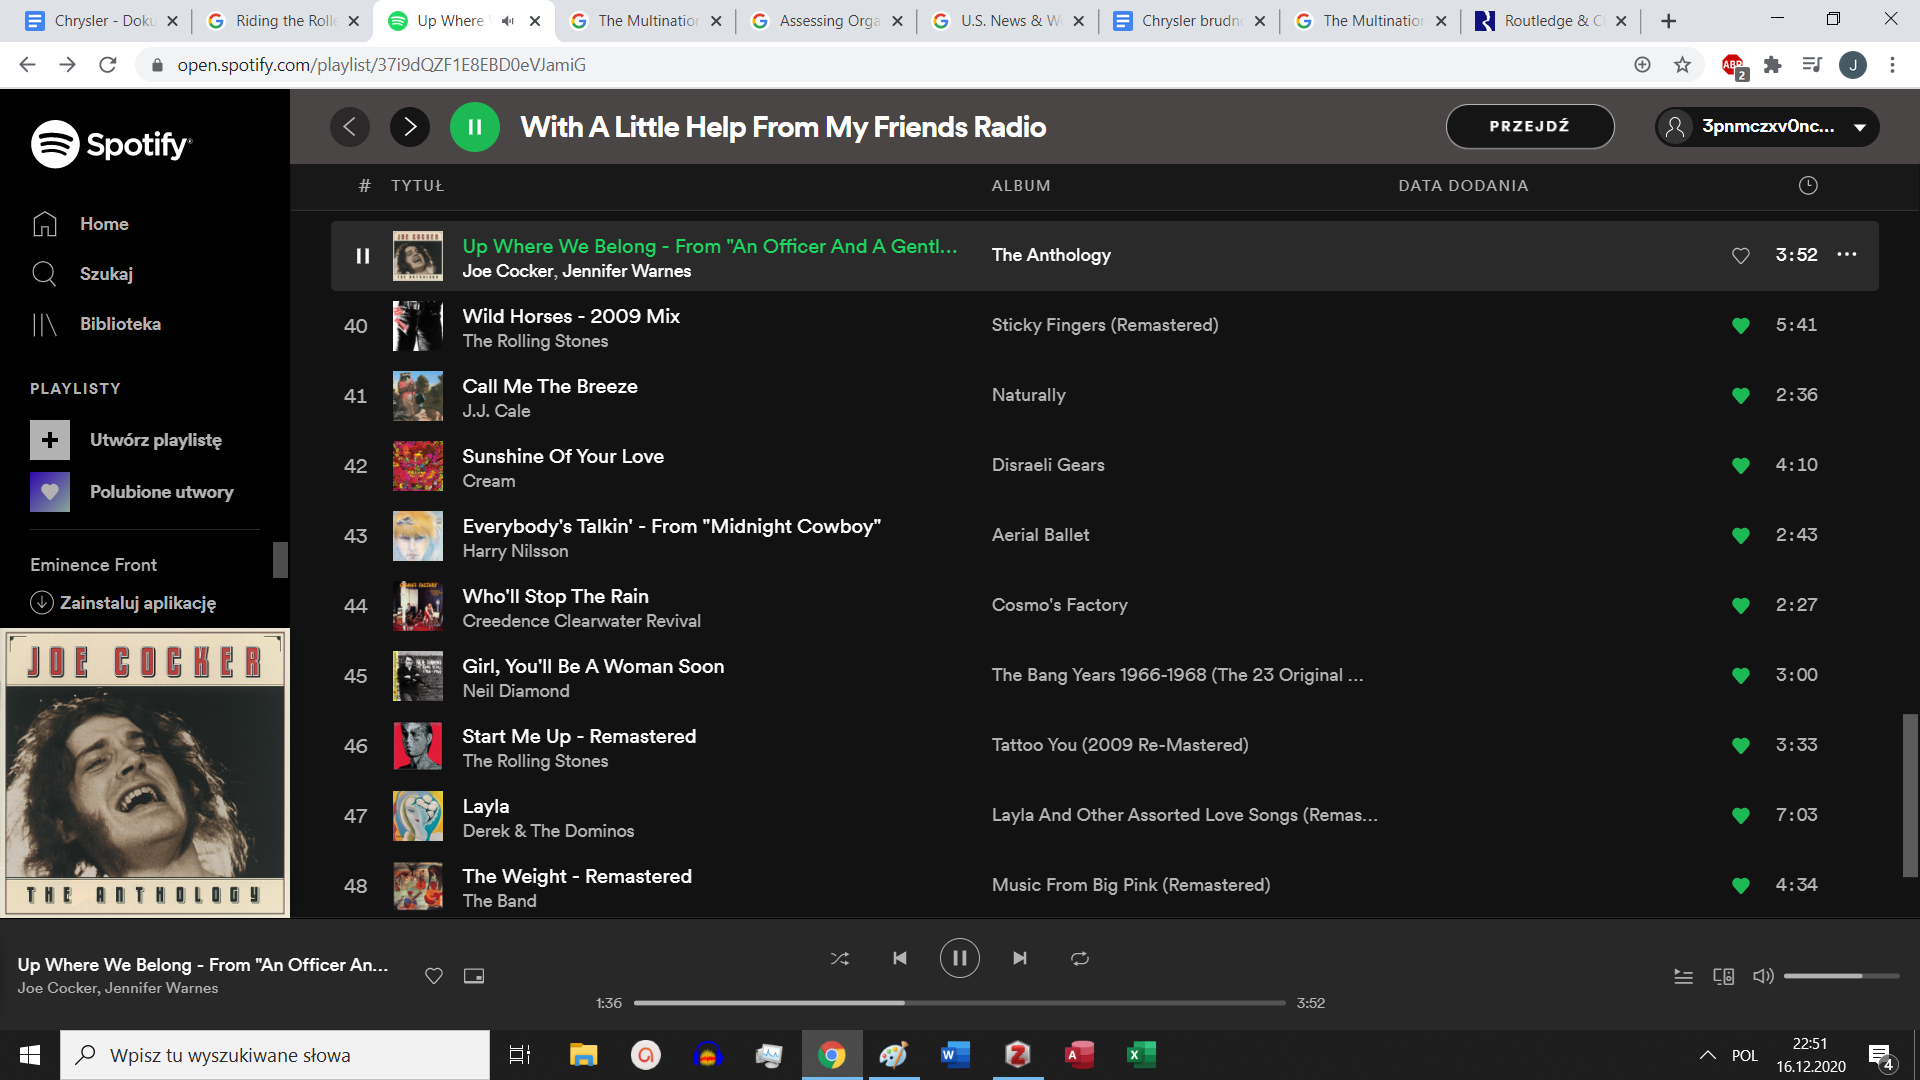Toggle shuffle playback in the player bar
The height and width of the screenshot is (1080, 1920).
coord(840,958)
